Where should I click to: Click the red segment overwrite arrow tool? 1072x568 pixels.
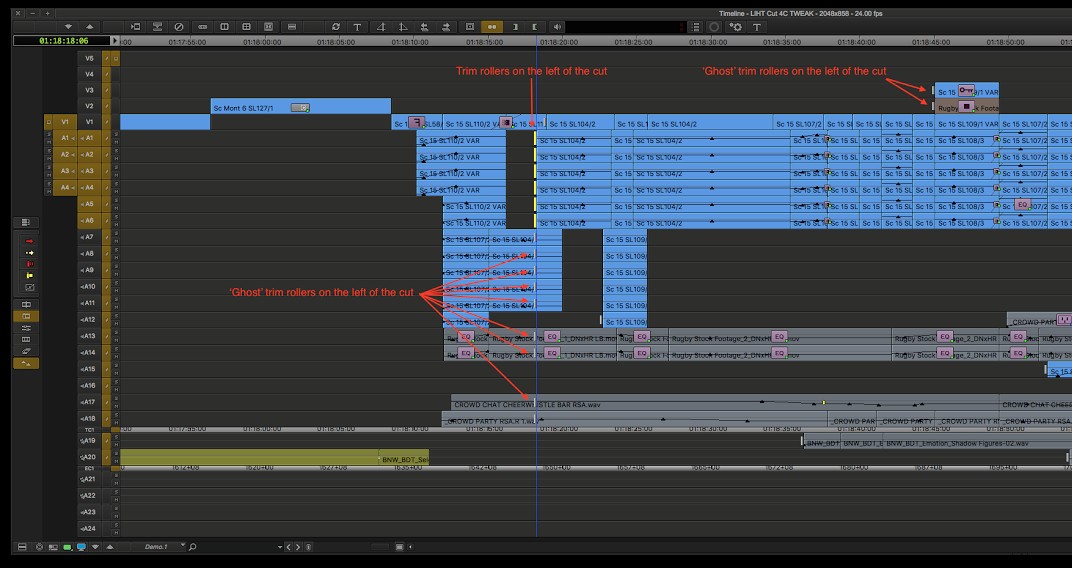point(29,241)
